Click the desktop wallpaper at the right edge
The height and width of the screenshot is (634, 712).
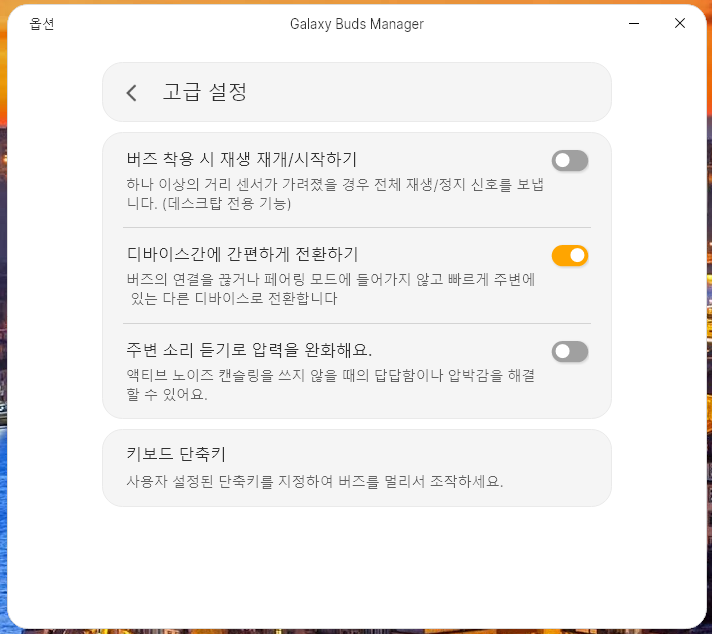[709, 318]
